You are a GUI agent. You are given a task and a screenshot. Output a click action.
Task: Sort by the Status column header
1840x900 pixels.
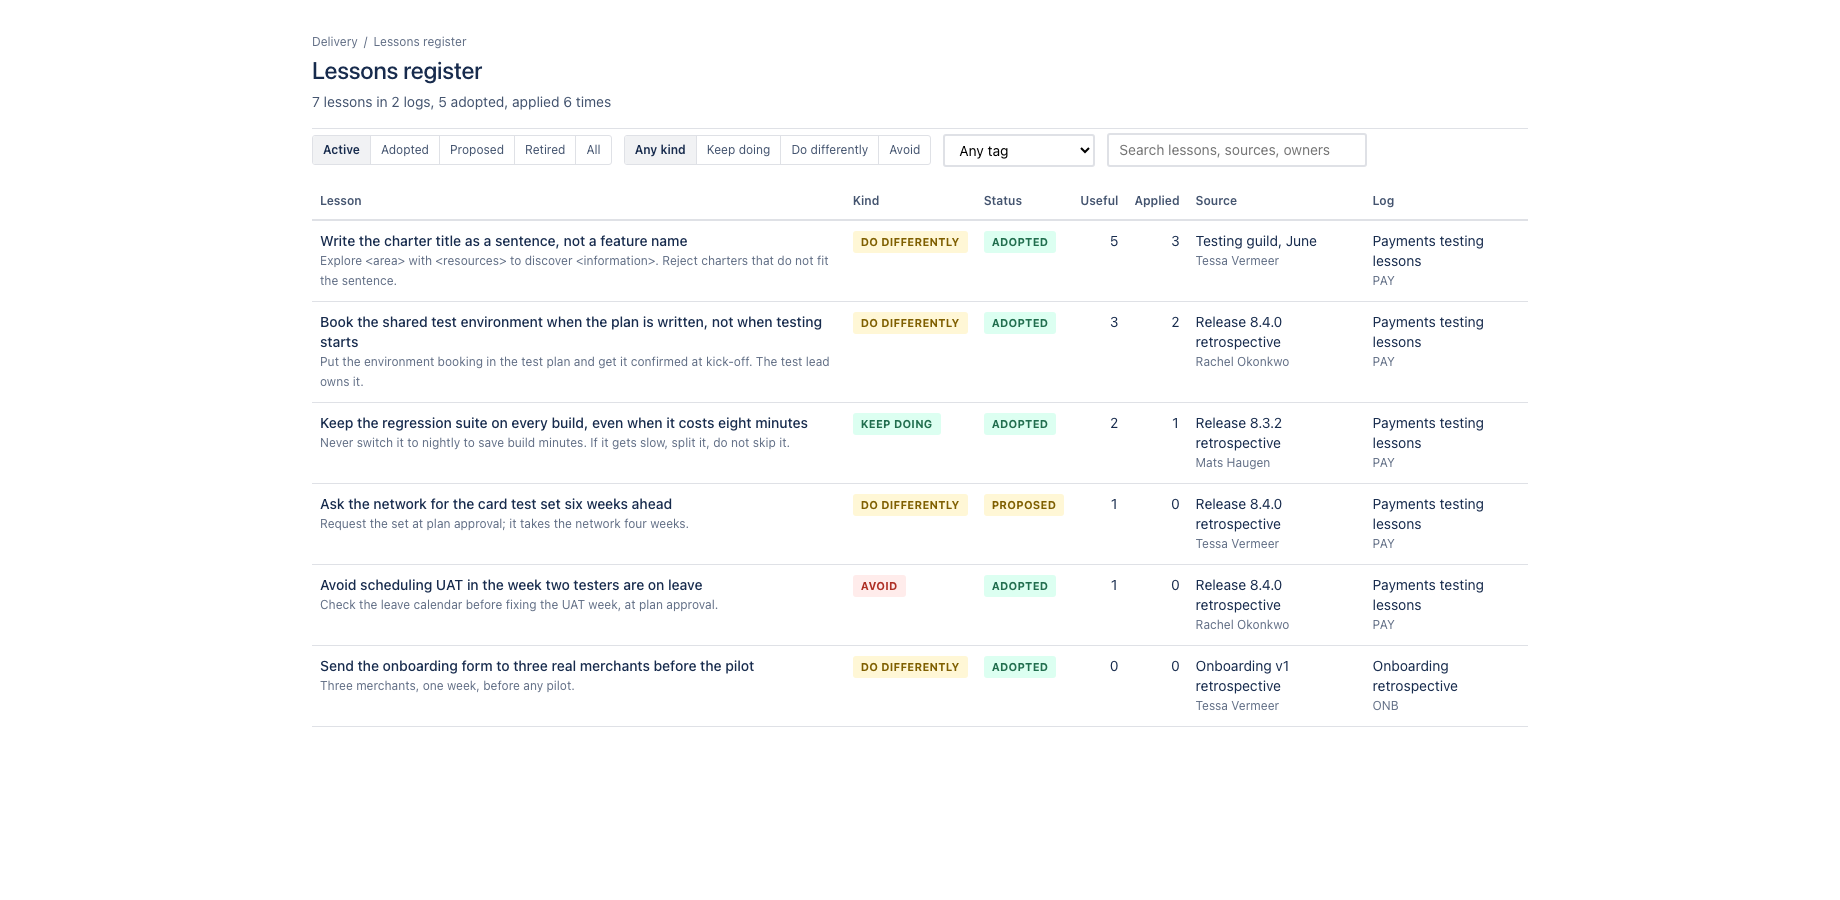(x=1003, y=201)
